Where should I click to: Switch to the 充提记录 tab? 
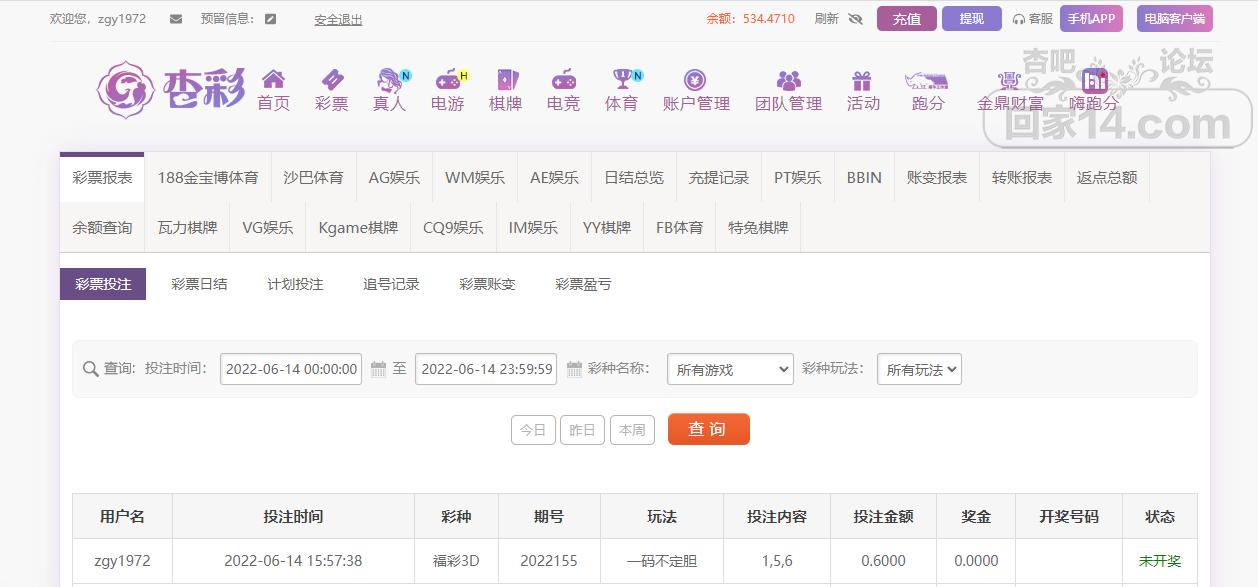click(x=718, y=177)
